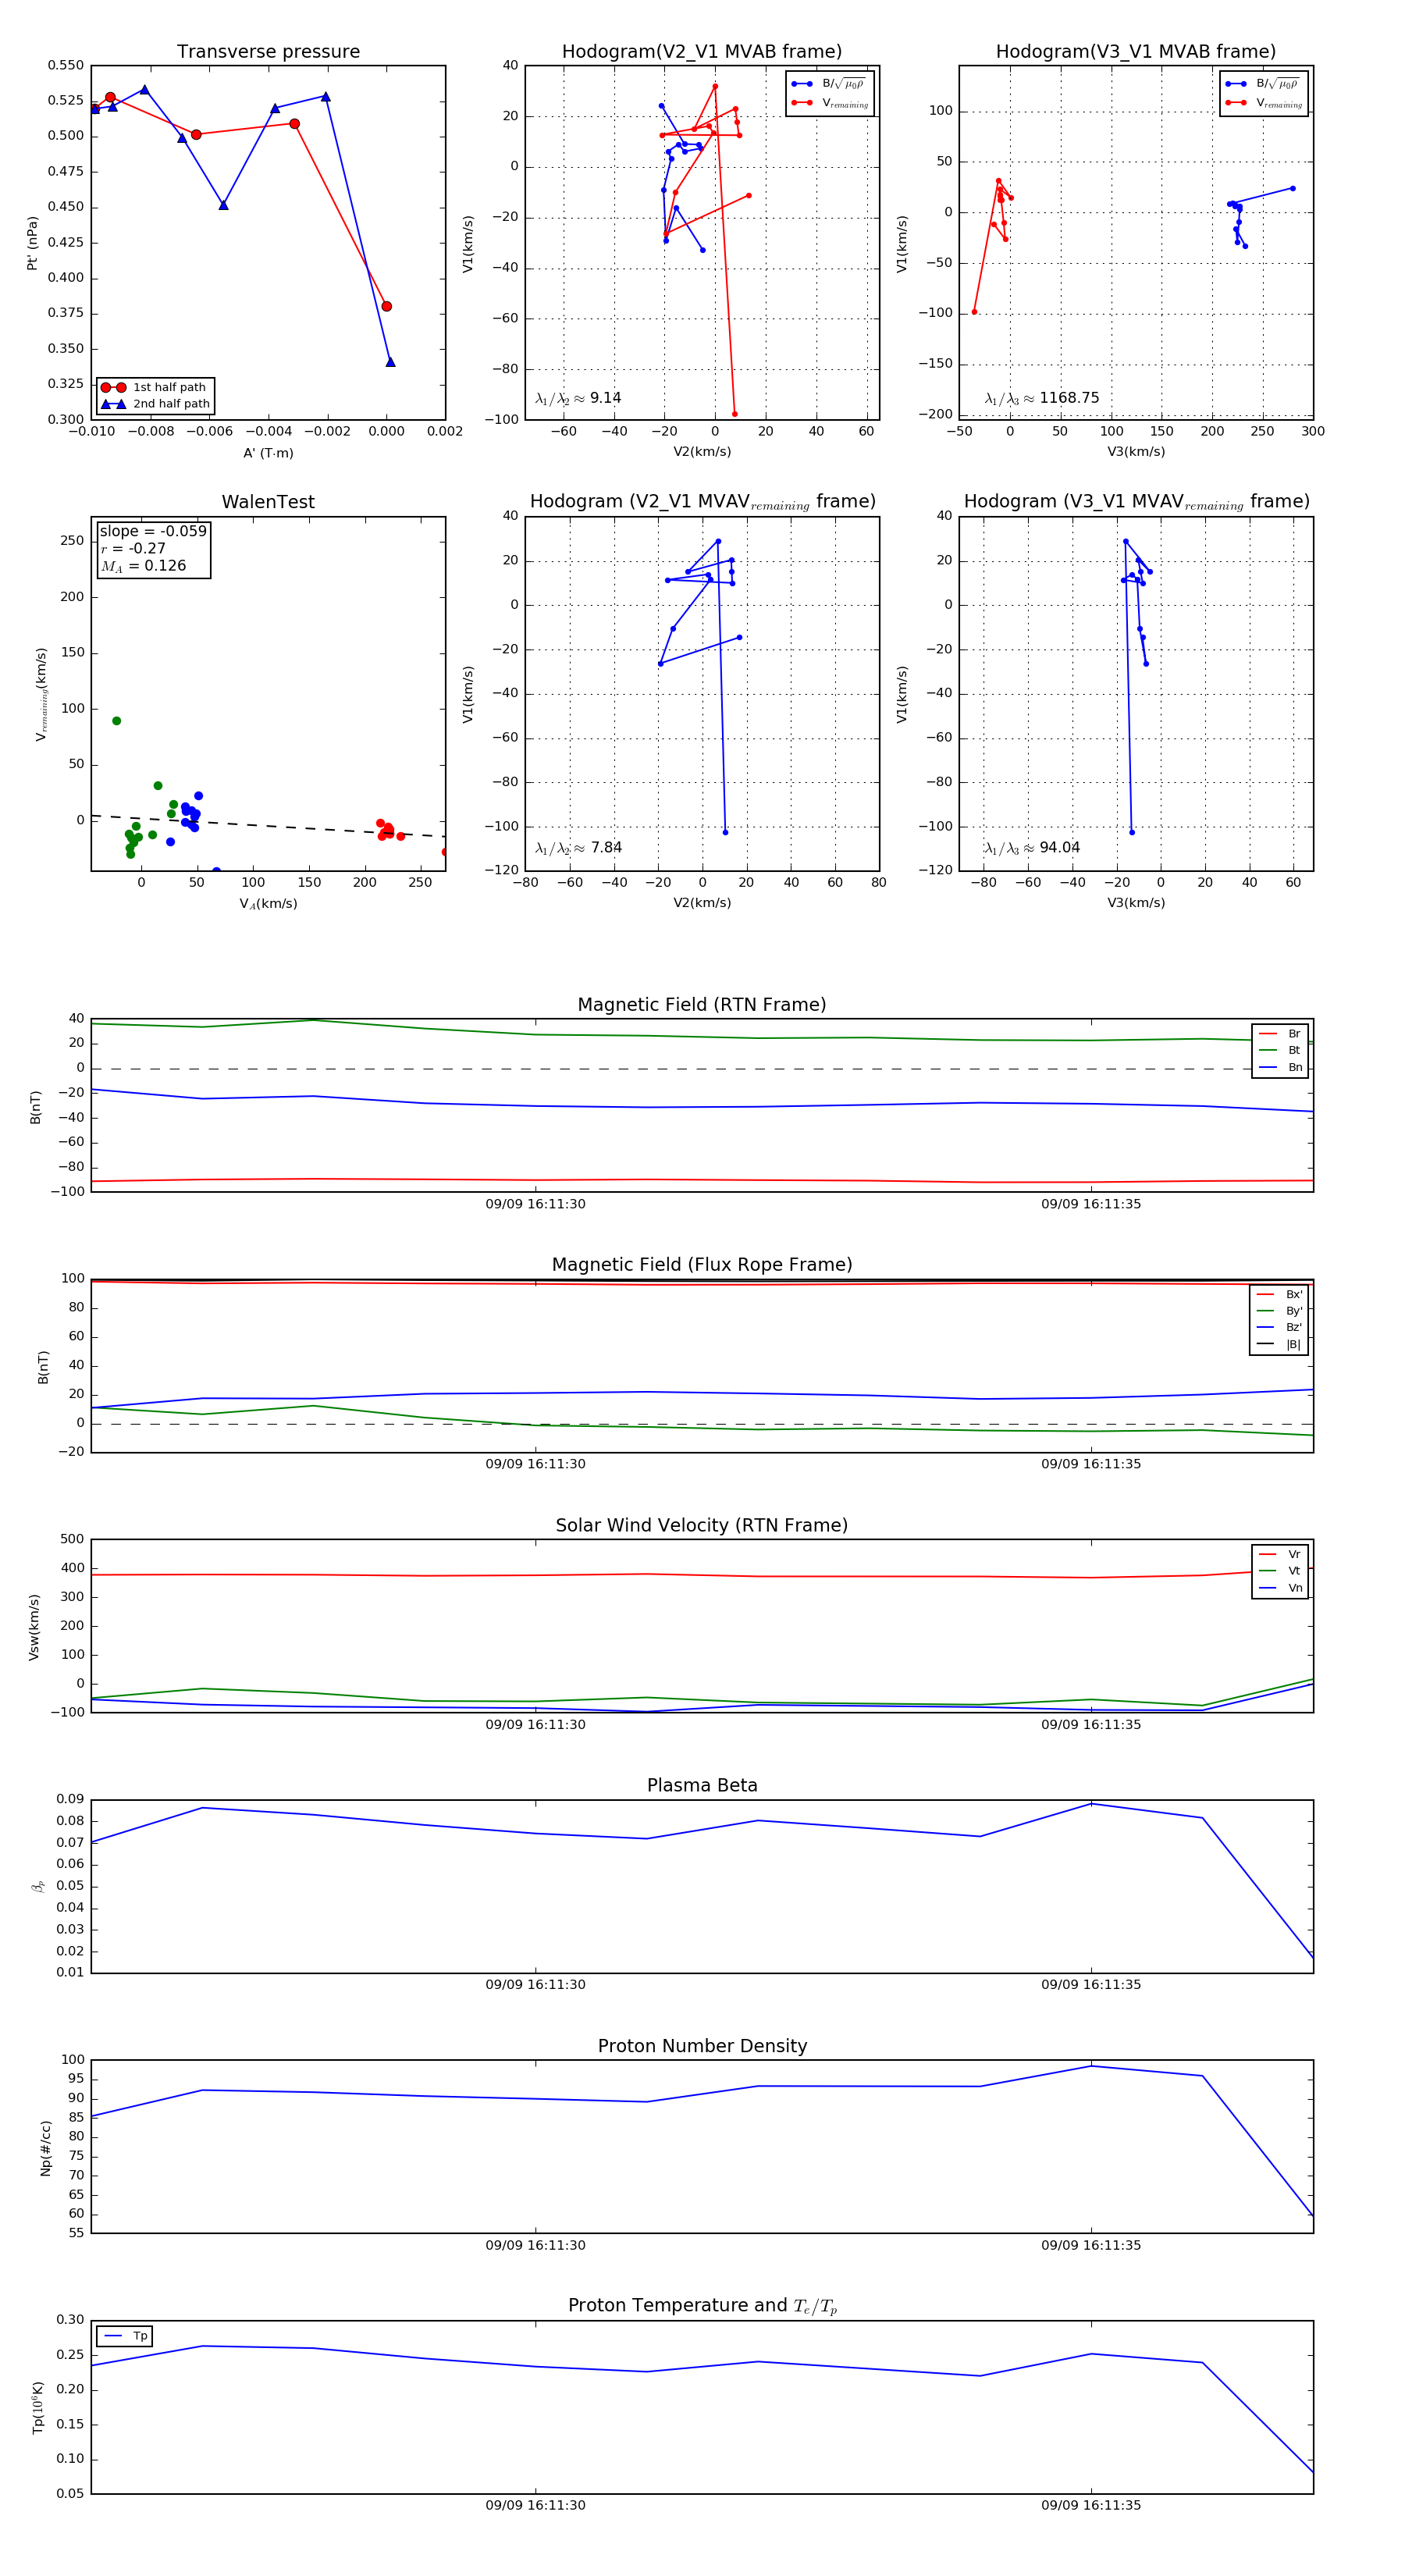This screenshot has width=1405, height=2576.
Task: Select the Tp legend entry
Action: tap(126, 2336)
